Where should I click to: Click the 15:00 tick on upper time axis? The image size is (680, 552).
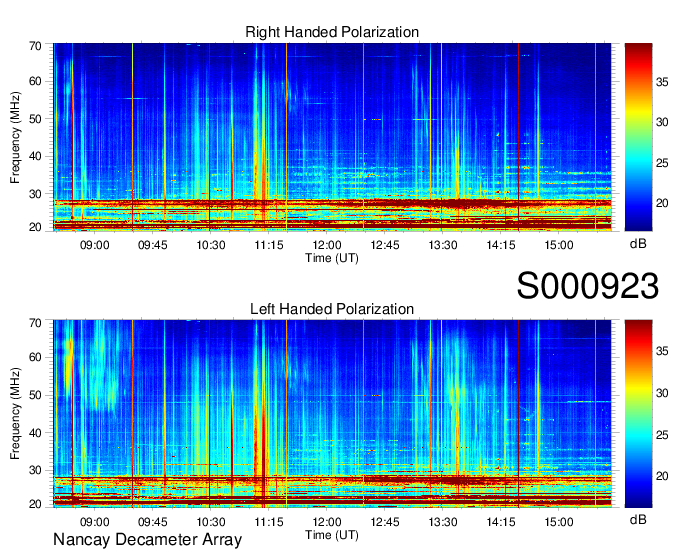coord(559,245)
